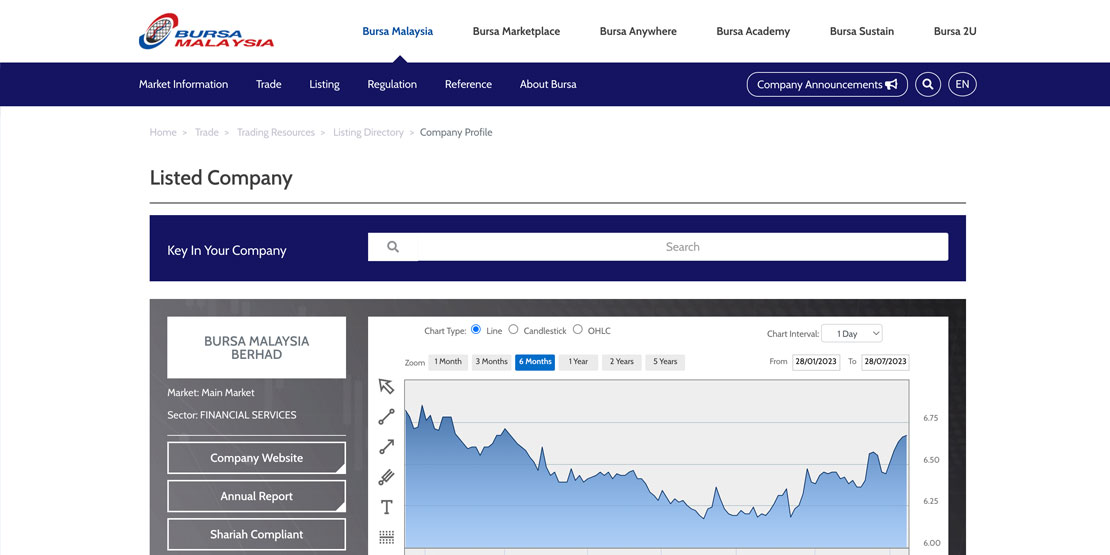Screen dimensions: 1110x555
Task: Click the Sector: FINANCIAL SERVICES text
Action: [x=231, y=415]
